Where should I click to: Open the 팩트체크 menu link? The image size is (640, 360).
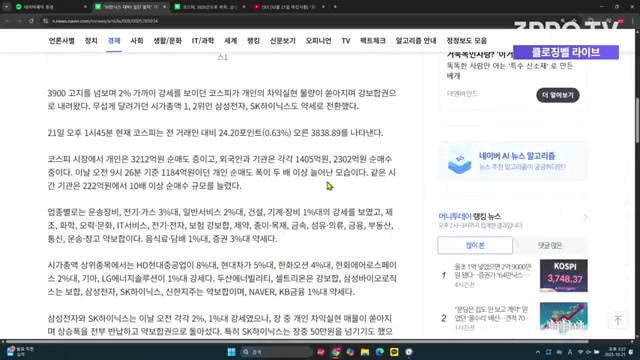click(373, 40)
